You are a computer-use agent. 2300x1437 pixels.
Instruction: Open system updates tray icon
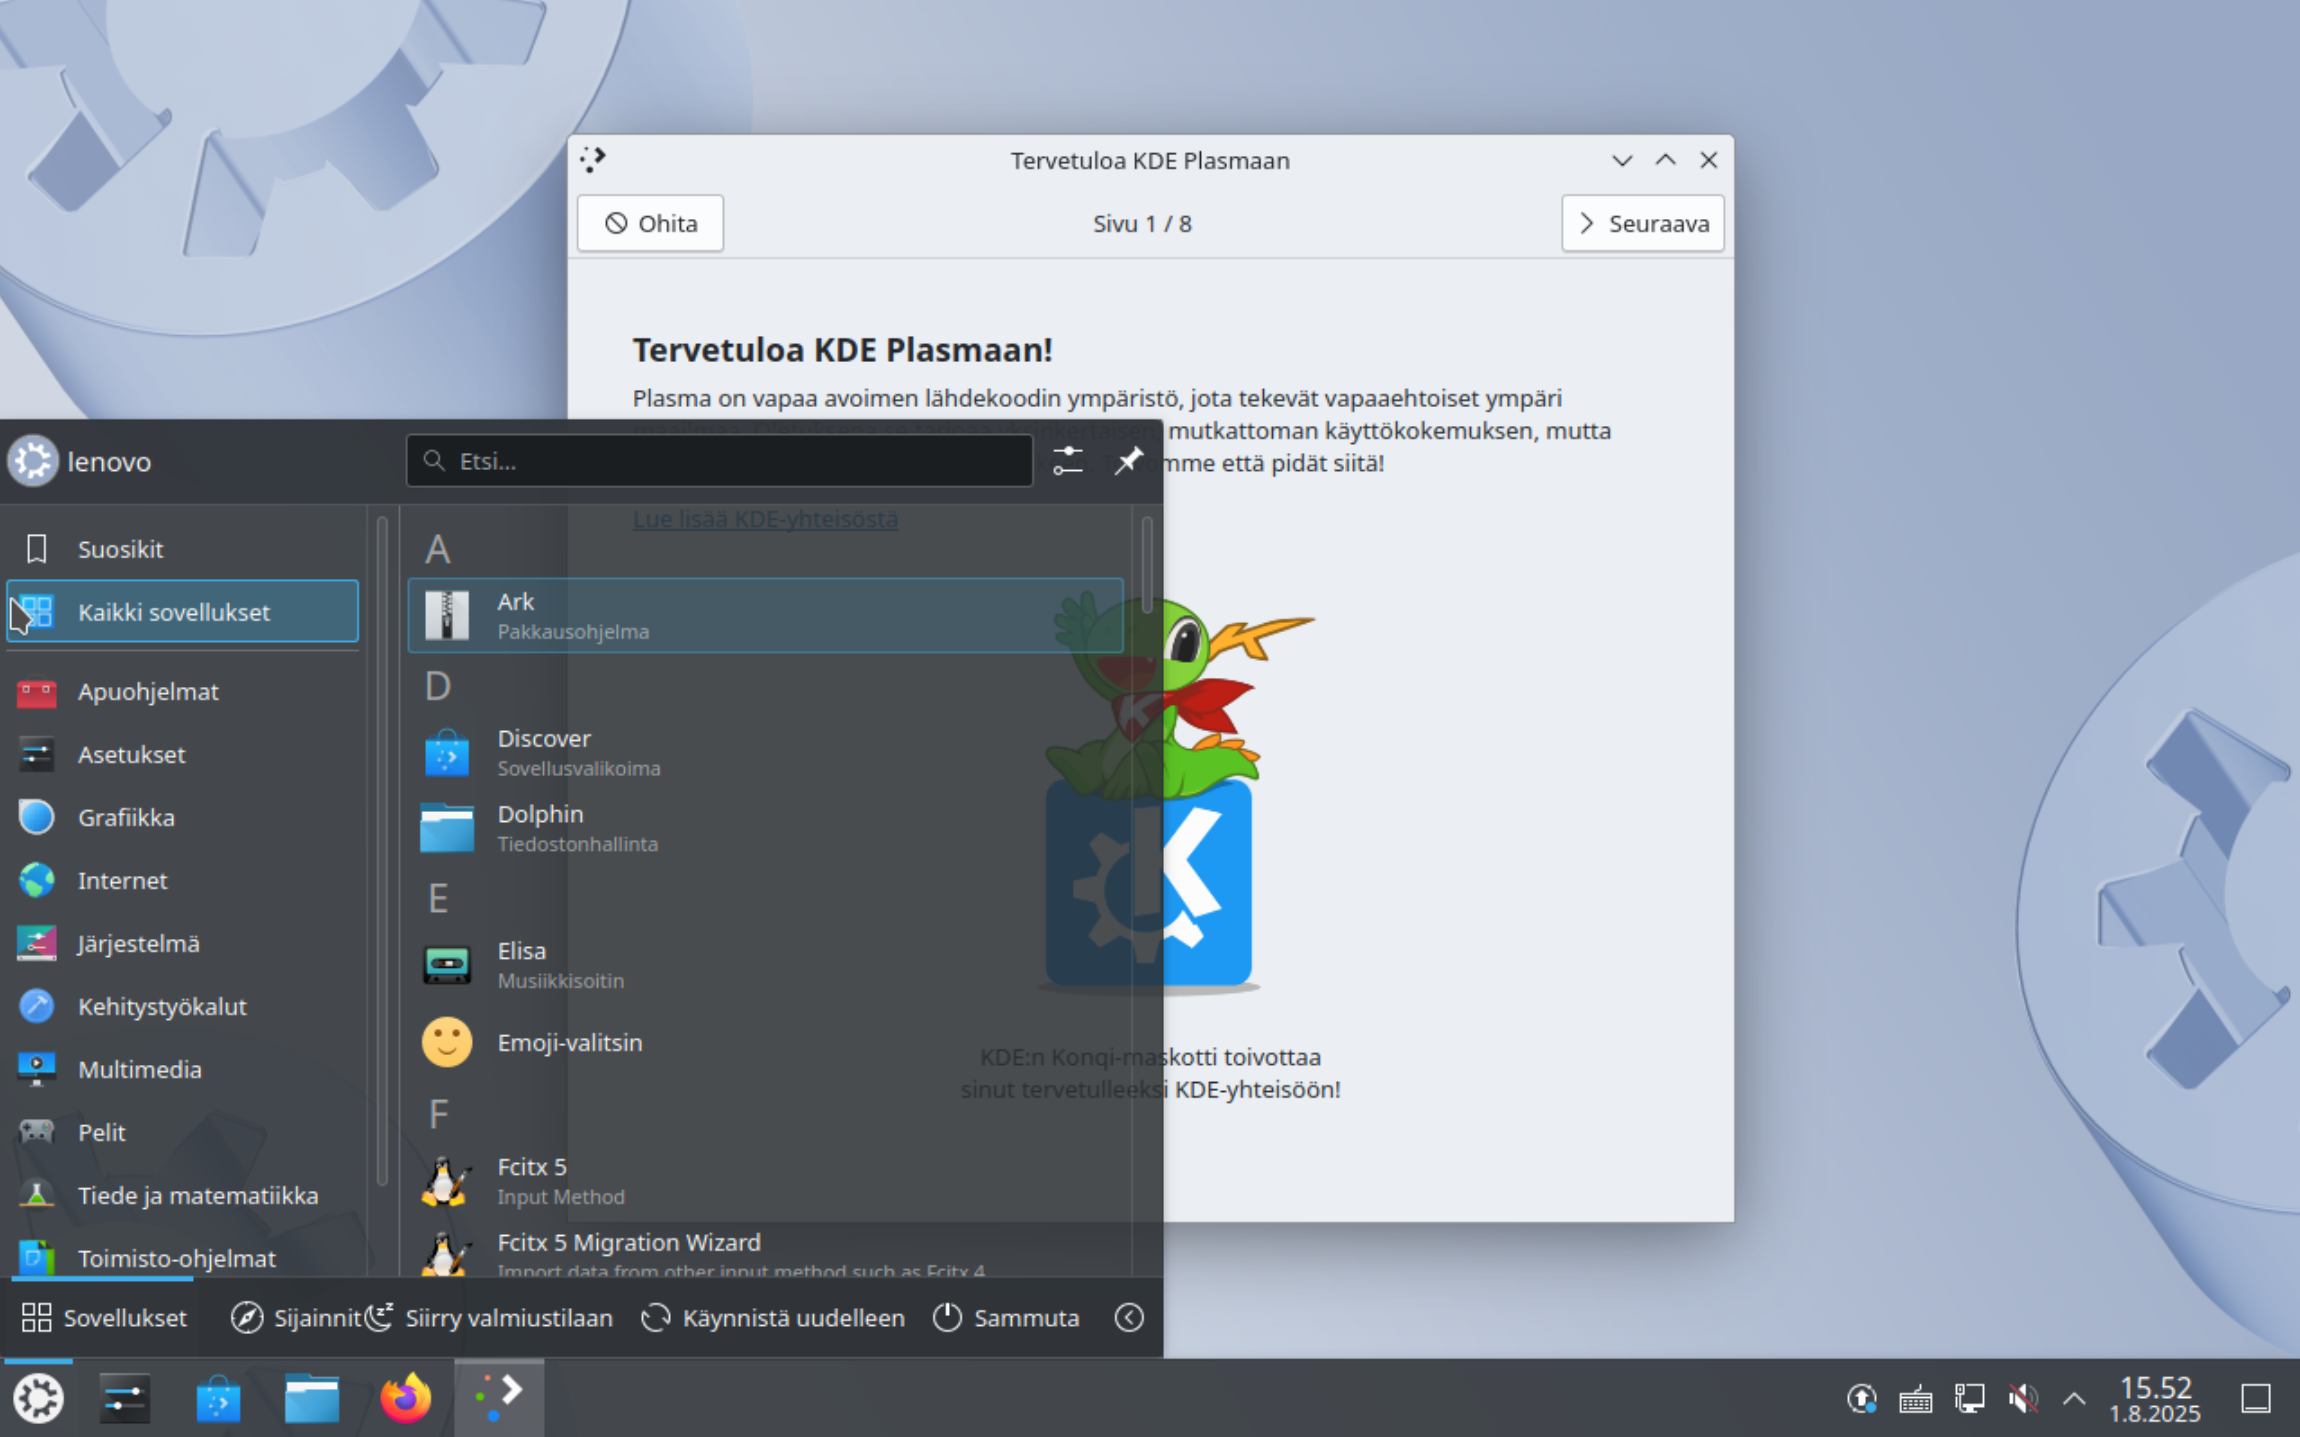tap(1862, 1398)
